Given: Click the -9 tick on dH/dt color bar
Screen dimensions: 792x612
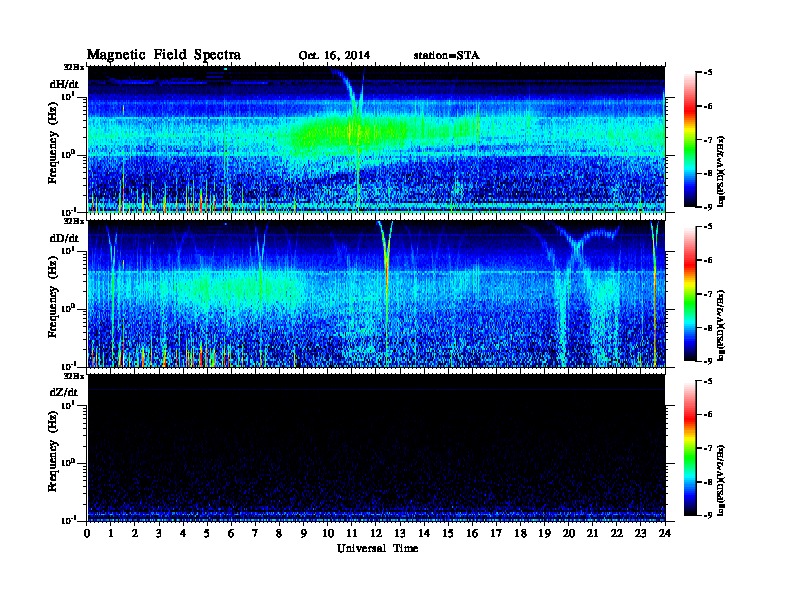Looking at the screenshot, I should point(708,207).
